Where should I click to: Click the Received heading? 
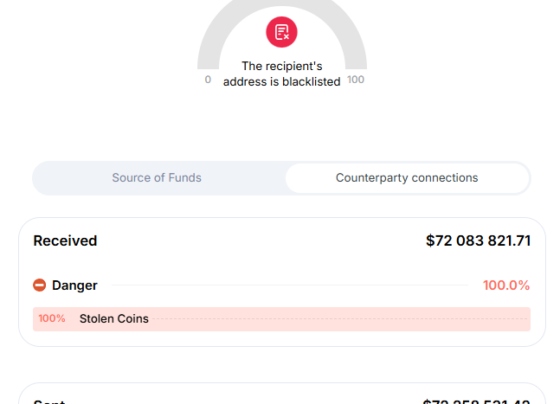pyautogui.click(x=65, y=240)
